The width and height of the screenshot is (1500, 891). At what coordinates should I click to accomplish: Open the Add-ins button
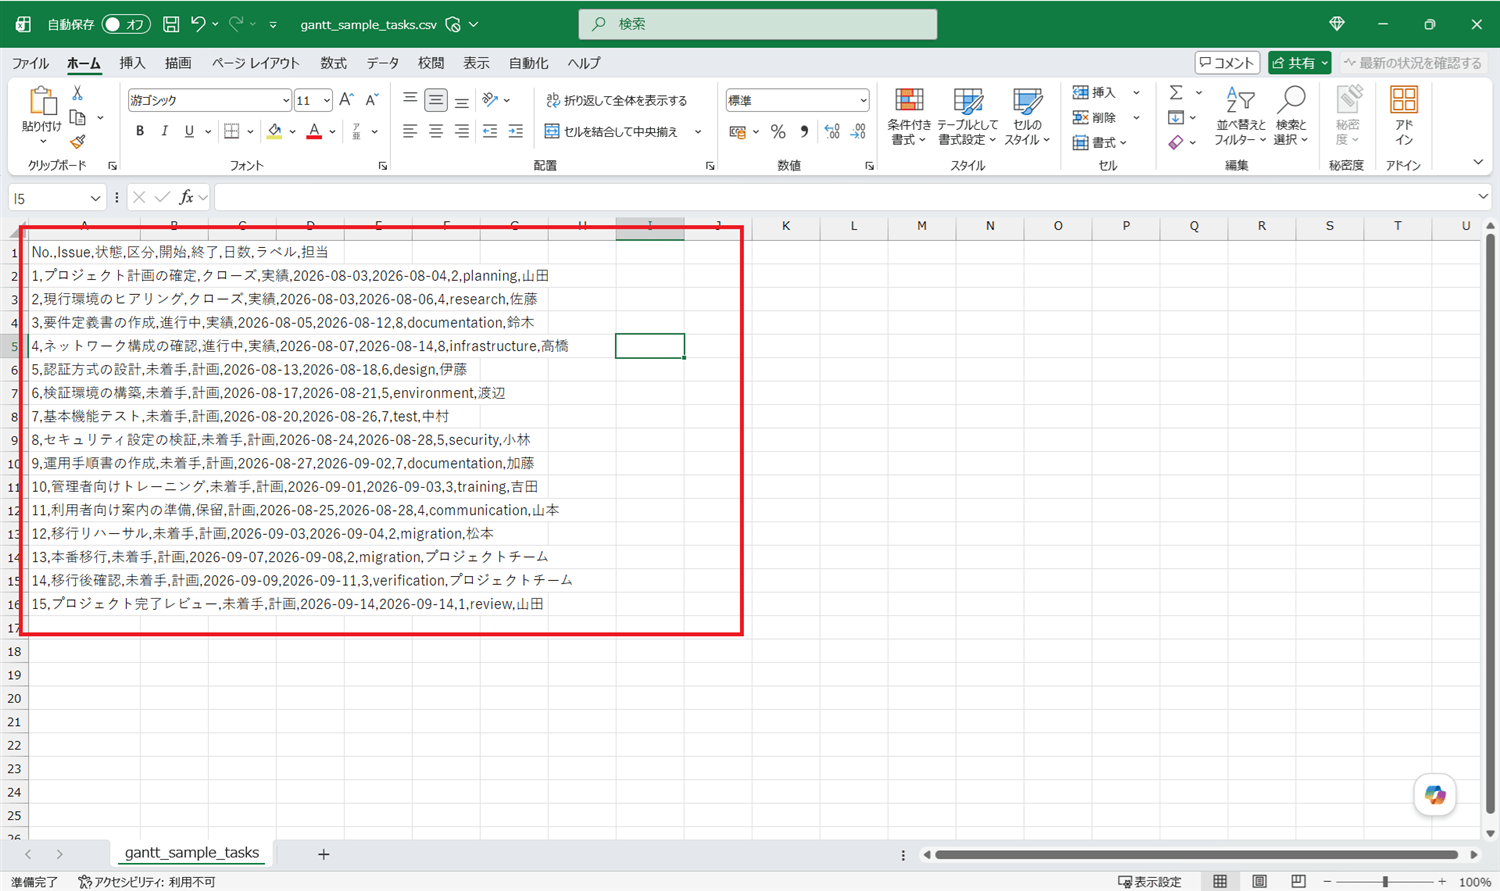click(1403, 116)
